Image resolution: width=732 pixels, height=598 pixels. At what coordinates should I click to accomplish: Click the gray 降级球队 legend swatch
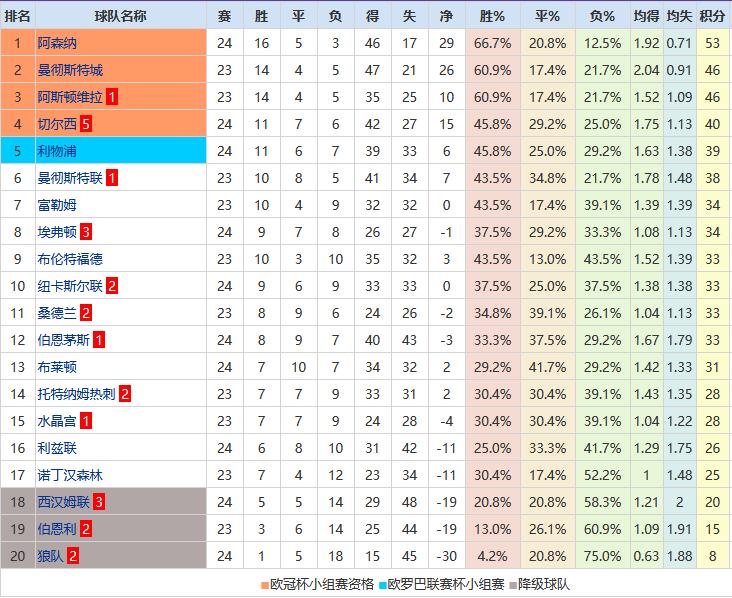(x=514, y=585)
